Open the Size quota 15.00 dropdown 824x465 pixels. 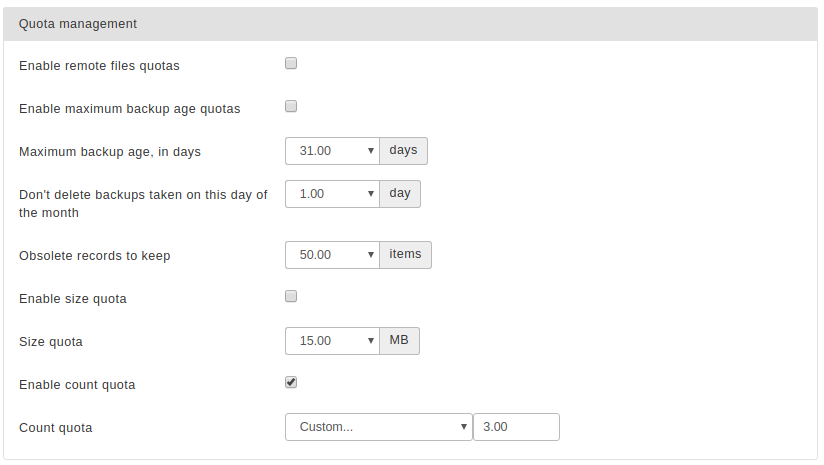click(x=332, y=341)
